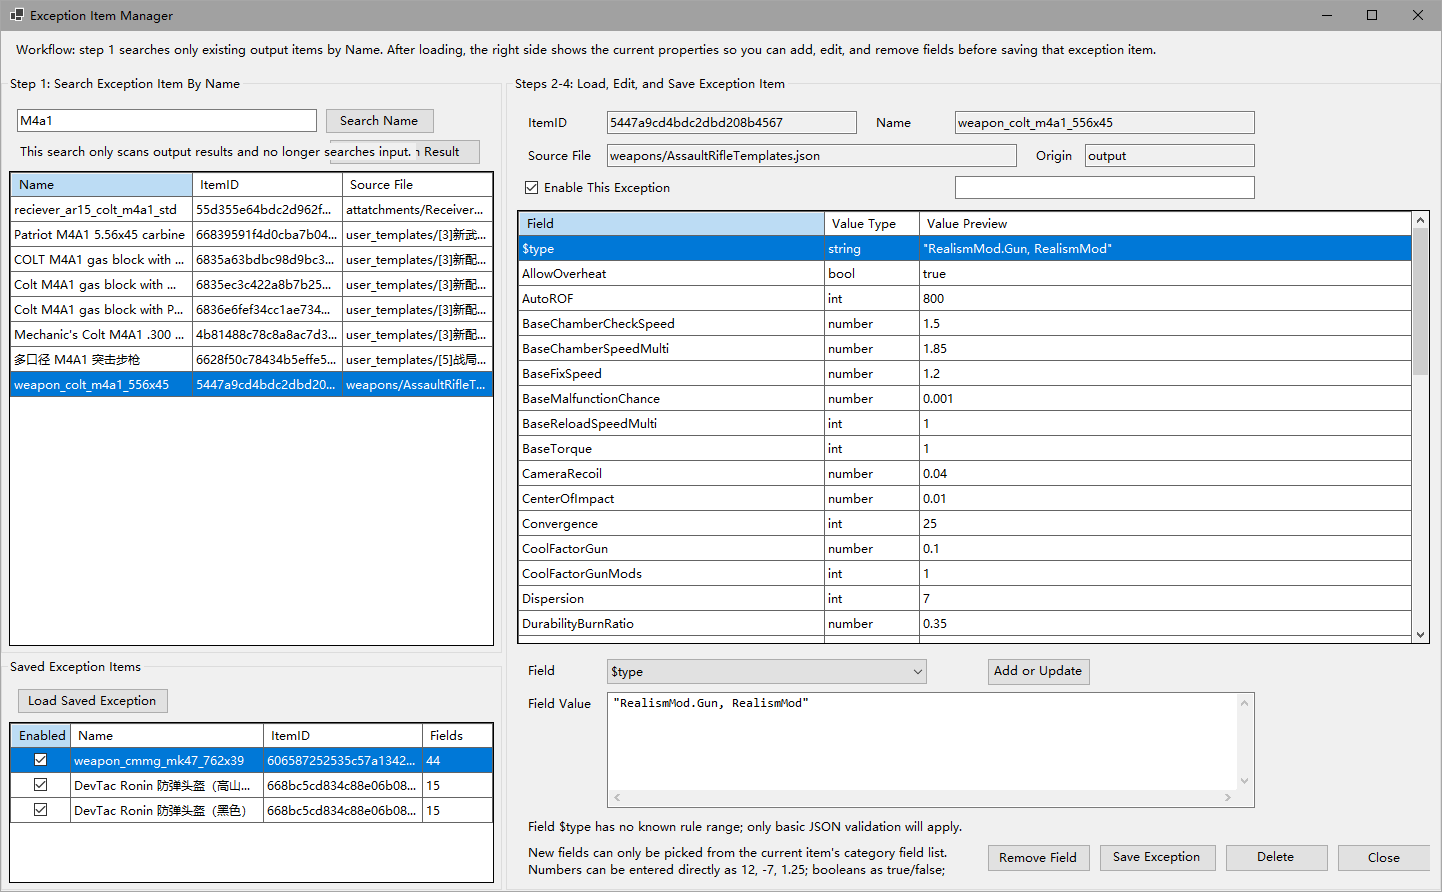This screenshot has width=1442, height=892.
Task: Click the Save Exception button
Action: [x=1157, y=857]
